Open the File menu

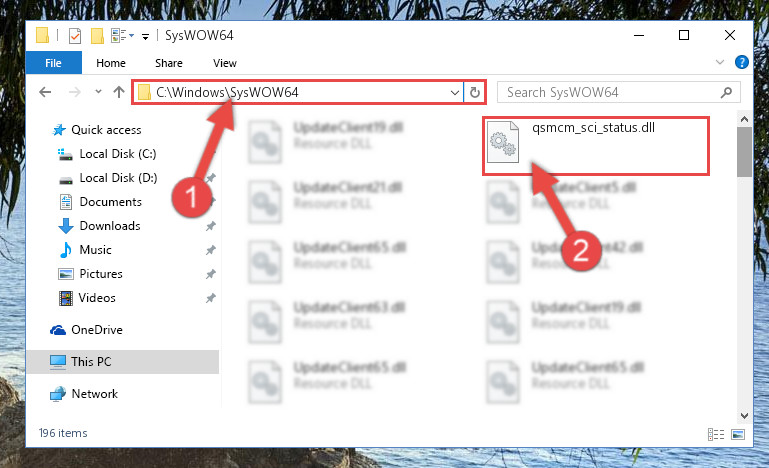click(53, 63)
